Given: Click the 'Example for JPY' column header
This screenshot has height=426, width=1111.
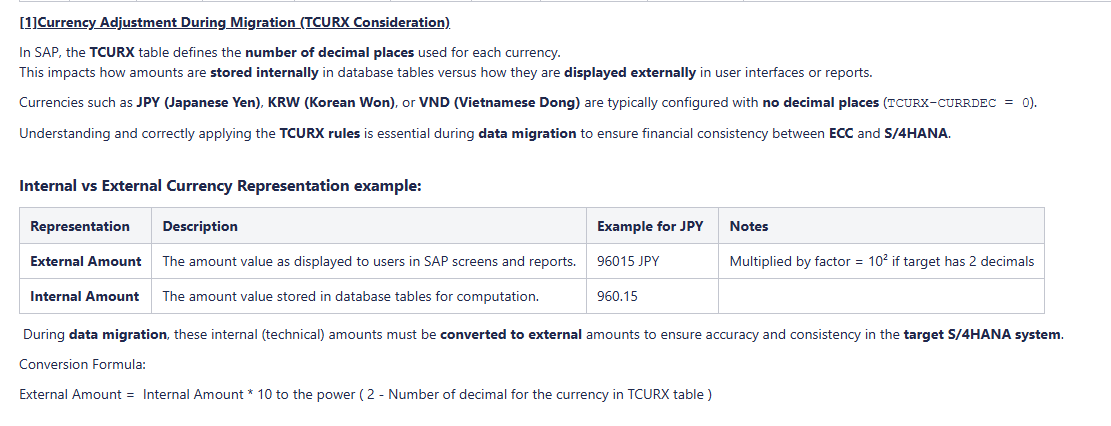Looking at the screenshot, I should click(650, 226).
